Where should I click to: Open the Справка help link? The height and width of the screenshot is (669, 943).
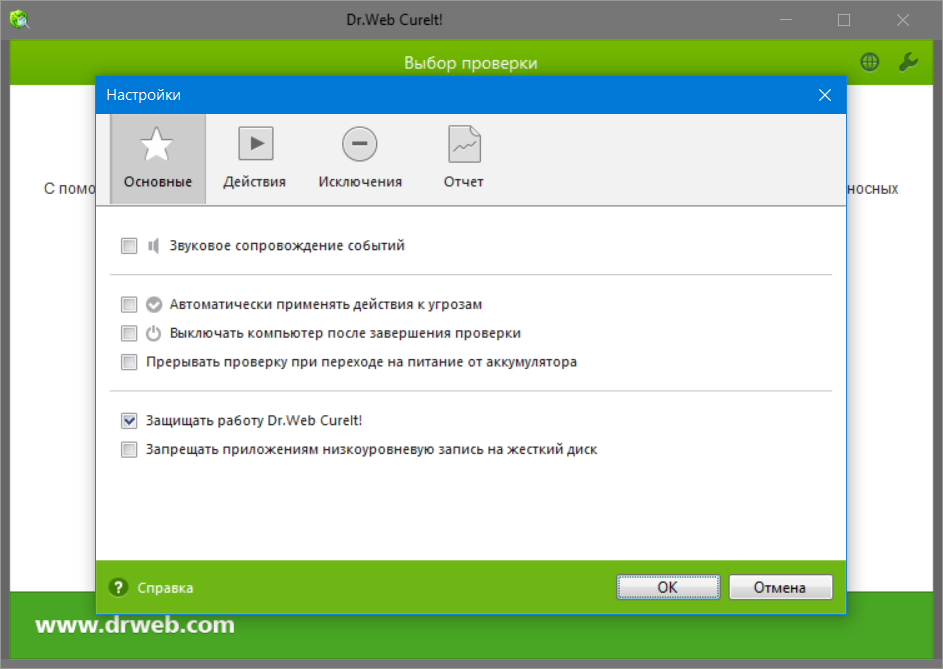click(165, 588)
